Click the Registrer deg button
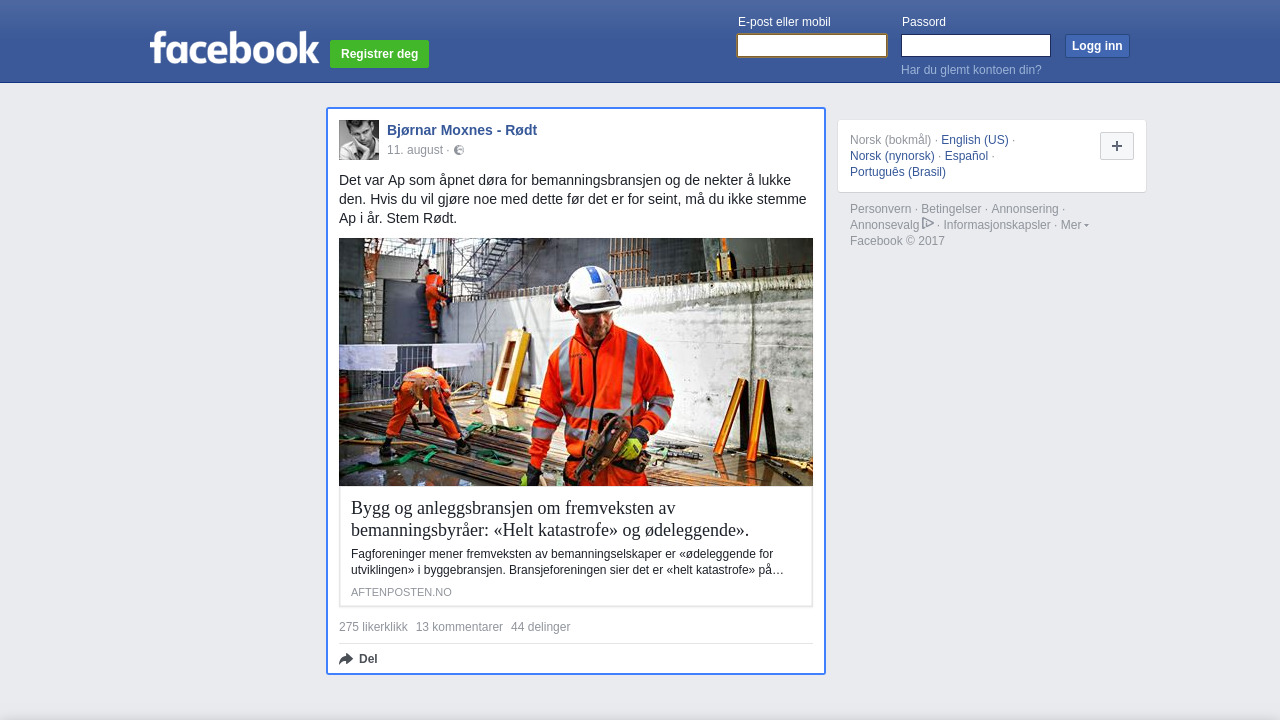Viewport: 1280px width, 720px height. (x=379, y=54)
